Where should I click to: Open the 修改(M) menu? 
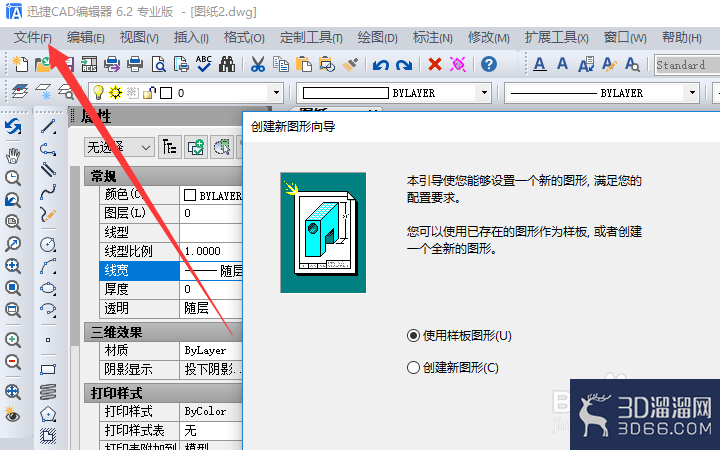coord(489,37)
